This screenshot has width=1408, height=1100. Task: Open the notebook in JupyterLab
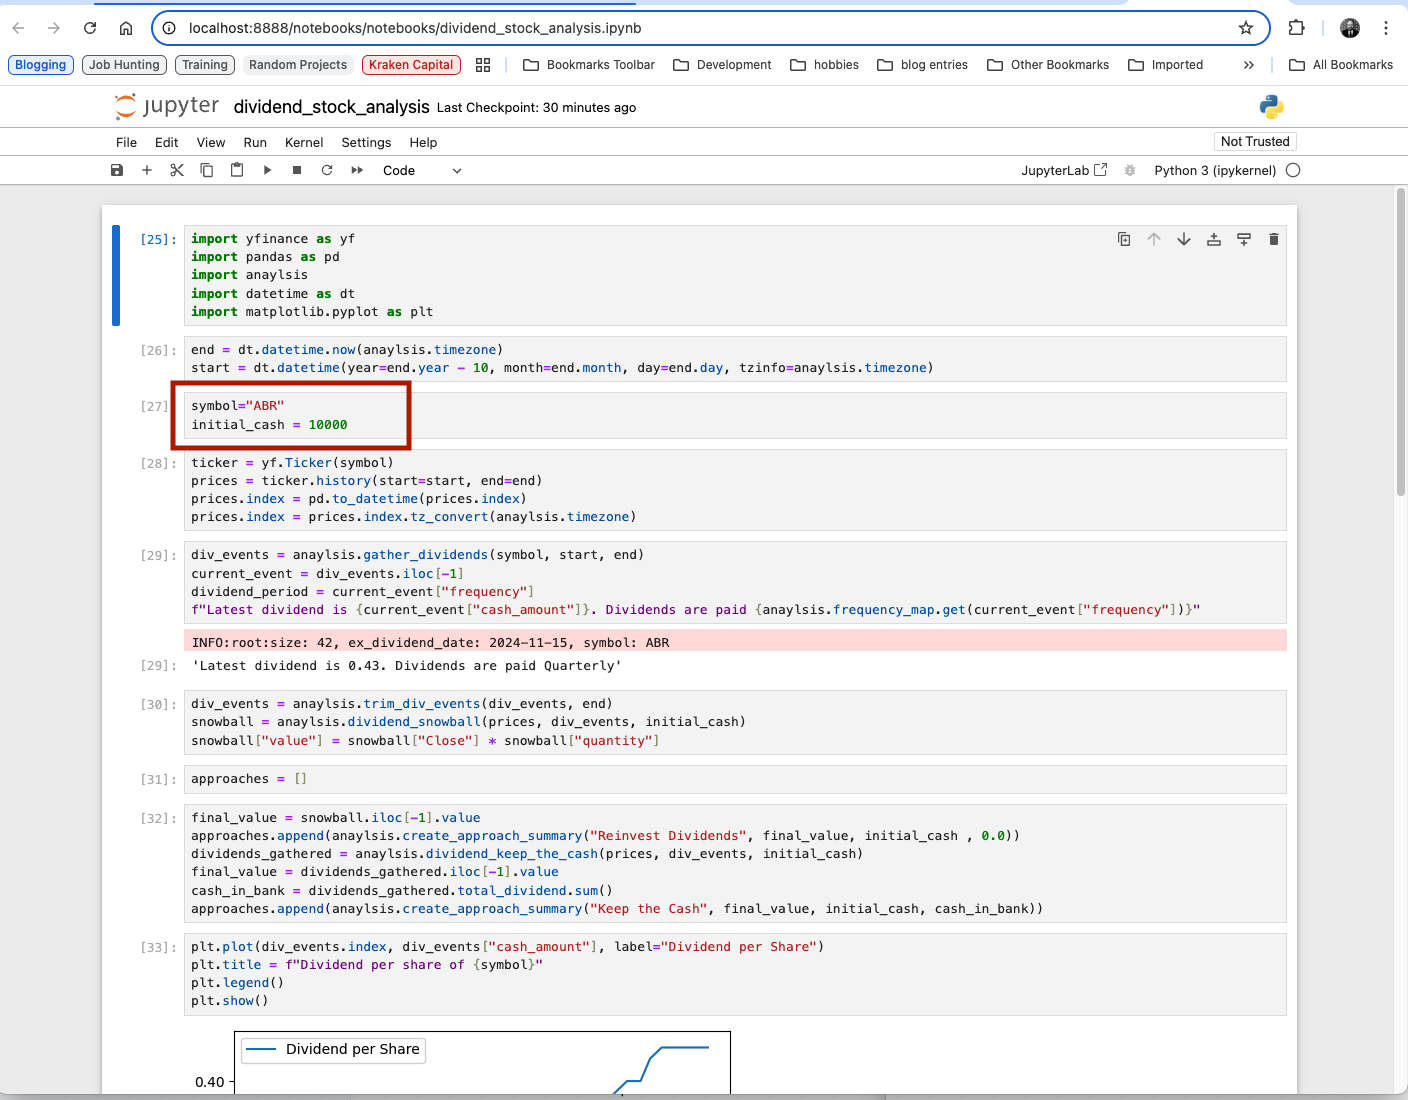coord(1063,170)
